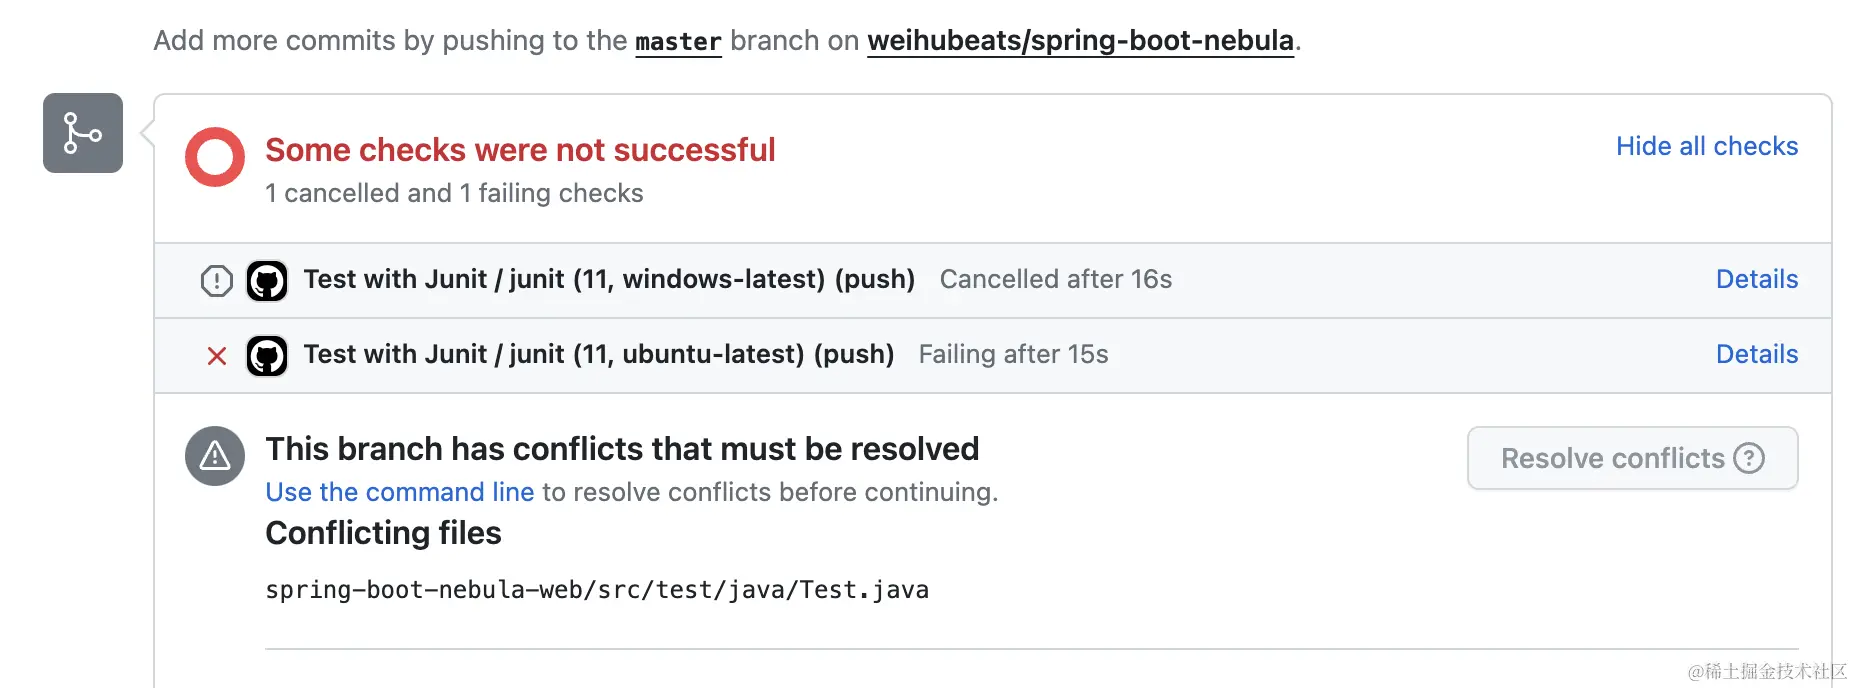Click the git merge icon badge
The width and height of the screenshot is (1854, 688).
[83, 133]
